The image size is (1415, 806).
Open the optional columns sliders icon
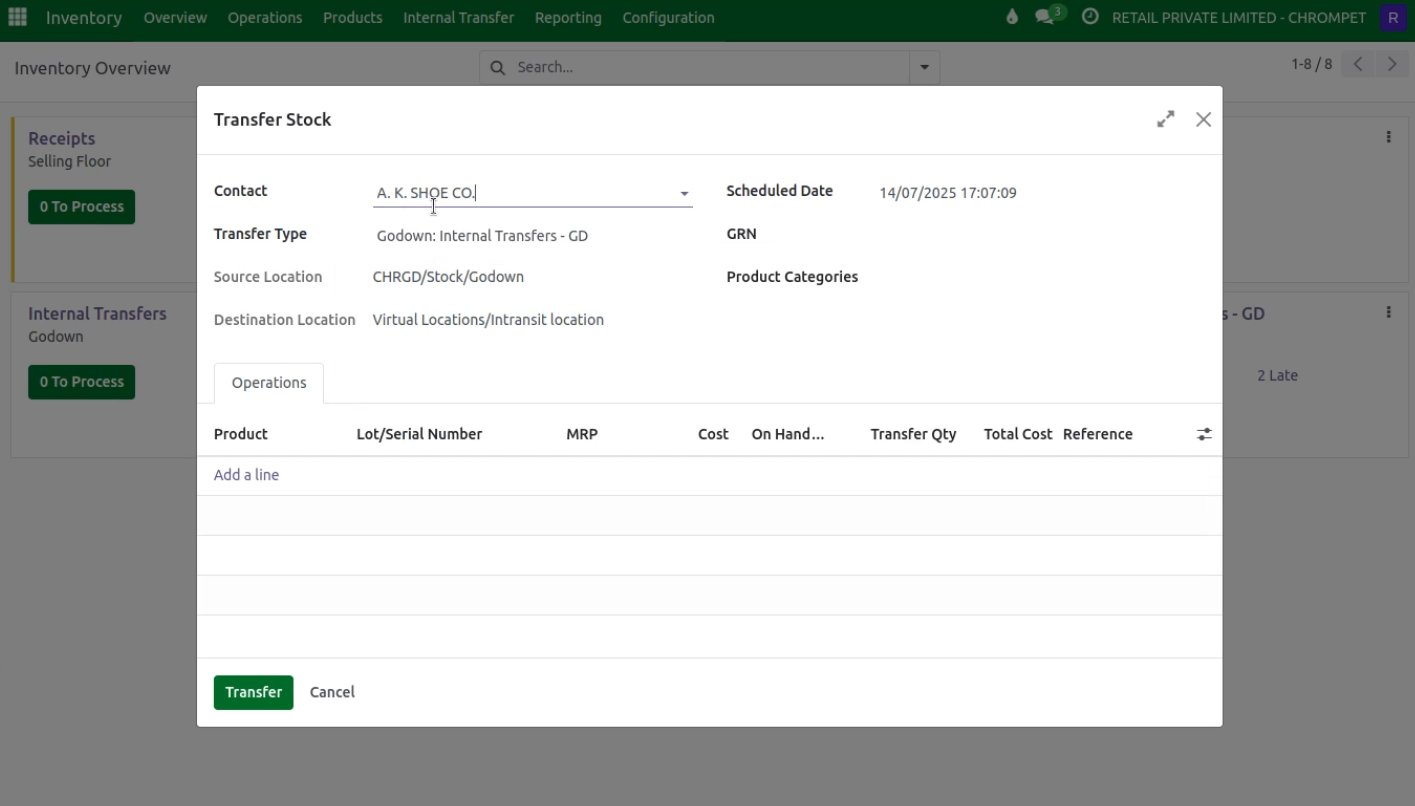tap(1204, 434)
